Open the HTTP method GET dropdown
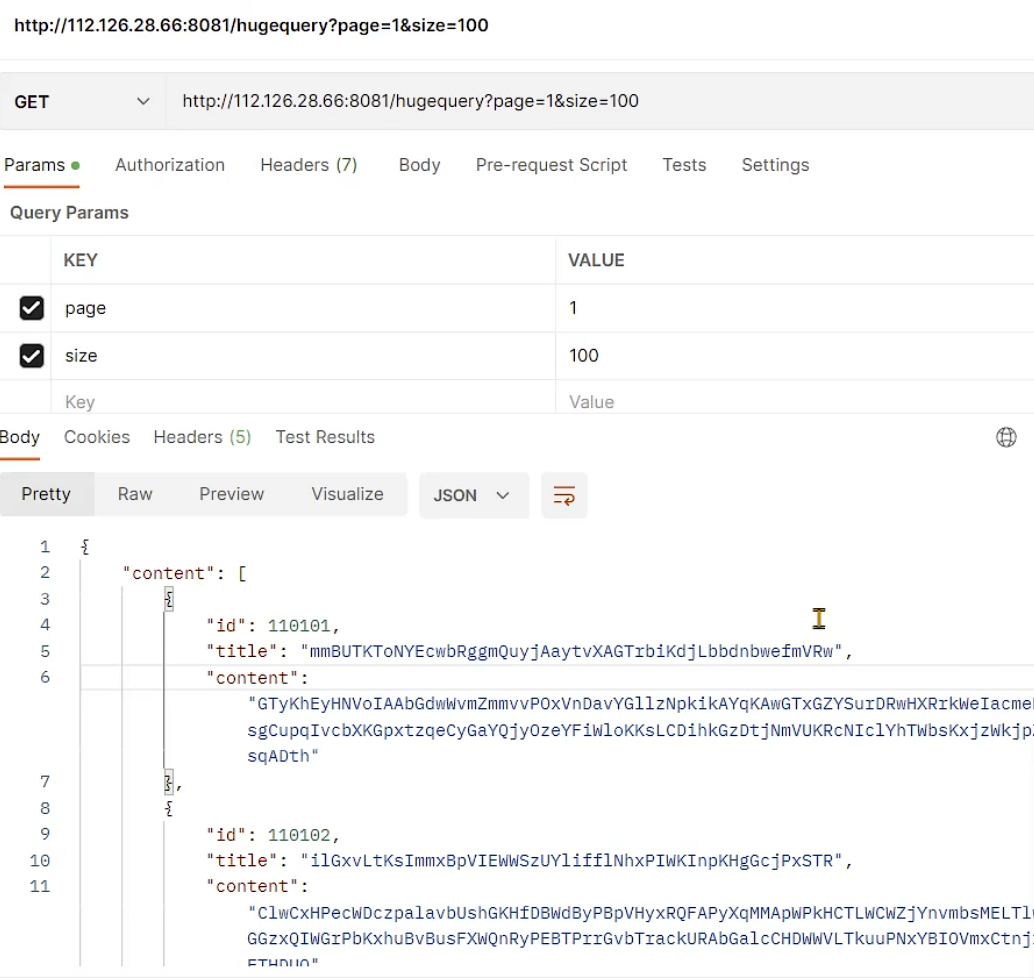 [x=82, y=102]
